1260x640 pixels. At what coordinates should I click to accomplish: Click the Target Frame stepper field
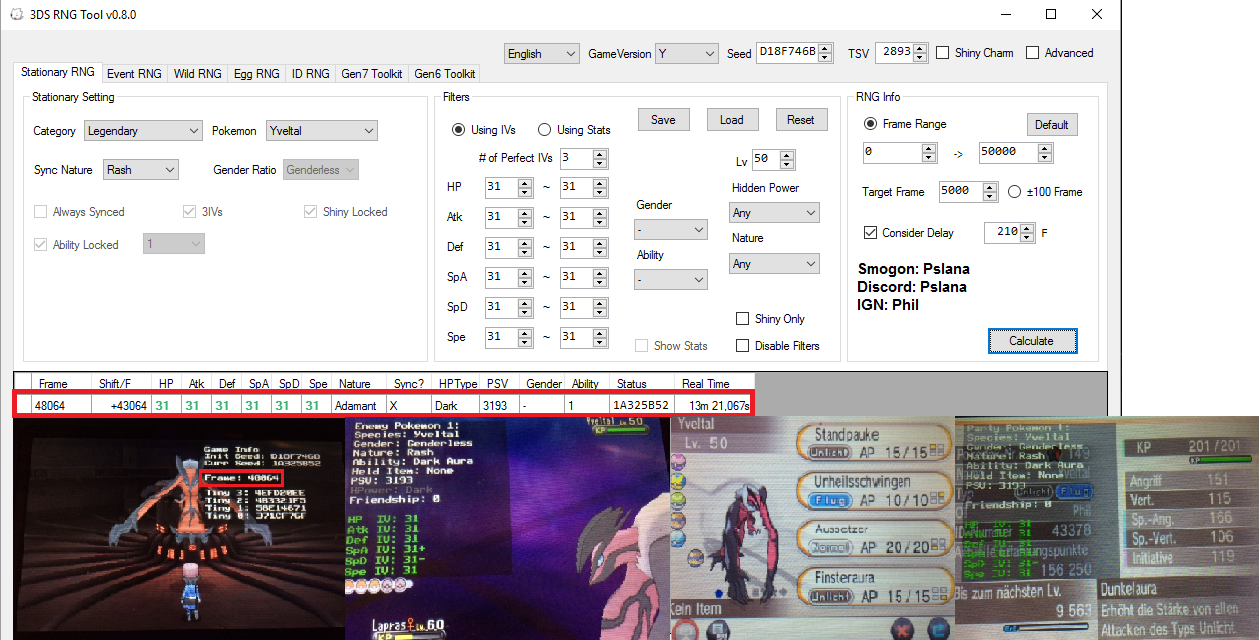(x=968, y=192)
